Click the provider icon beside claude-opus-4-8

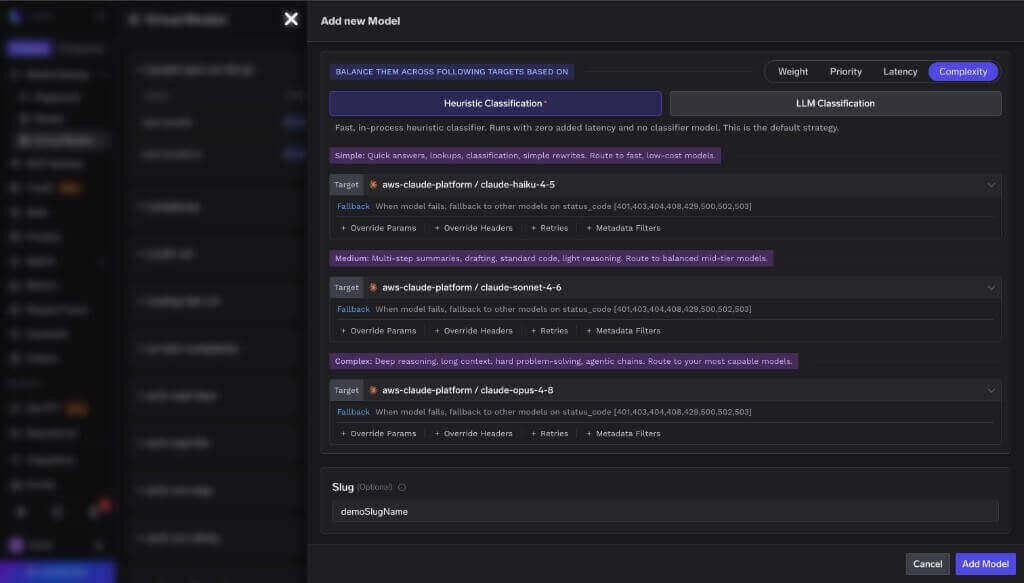pos(373,390)
